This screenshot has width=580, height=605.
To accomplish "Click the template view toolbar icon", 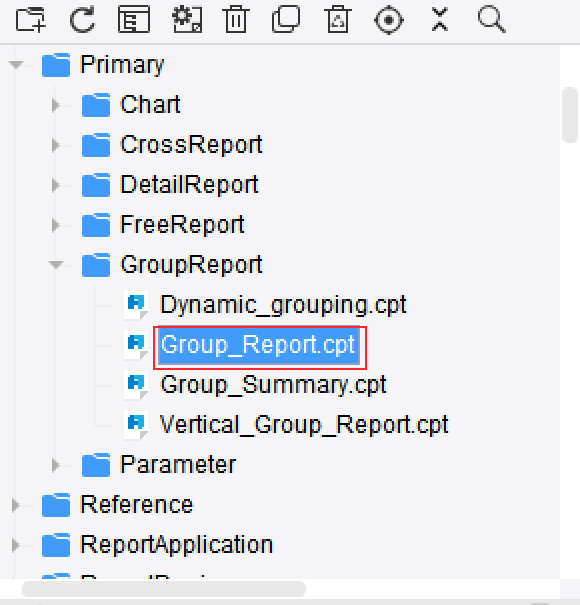I will click(134, 19).
